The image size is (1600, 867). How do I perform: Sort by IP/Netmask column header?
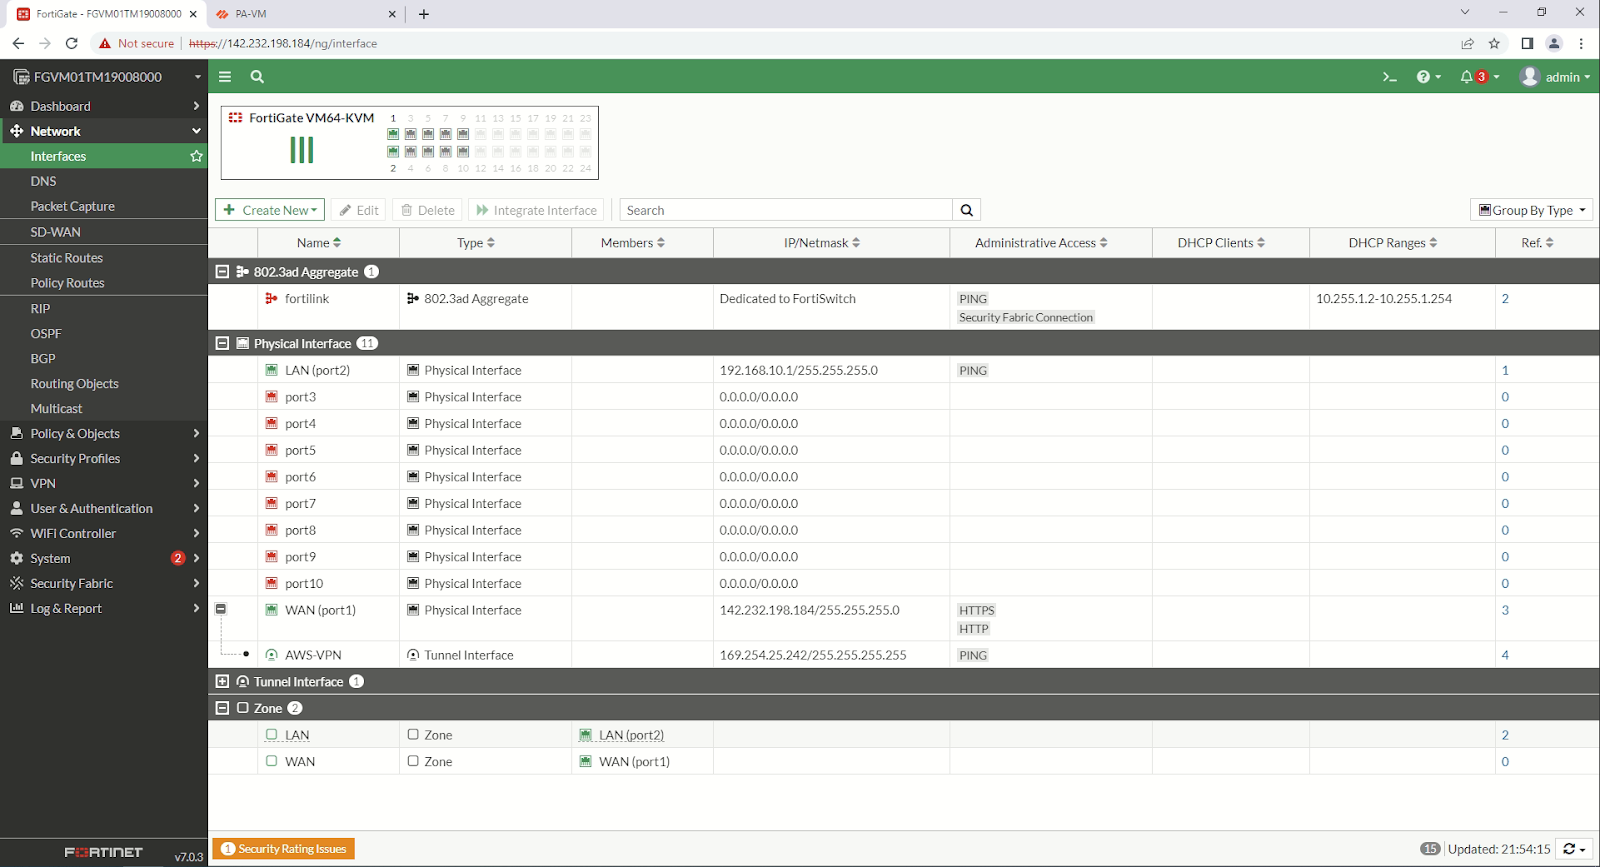831,243
